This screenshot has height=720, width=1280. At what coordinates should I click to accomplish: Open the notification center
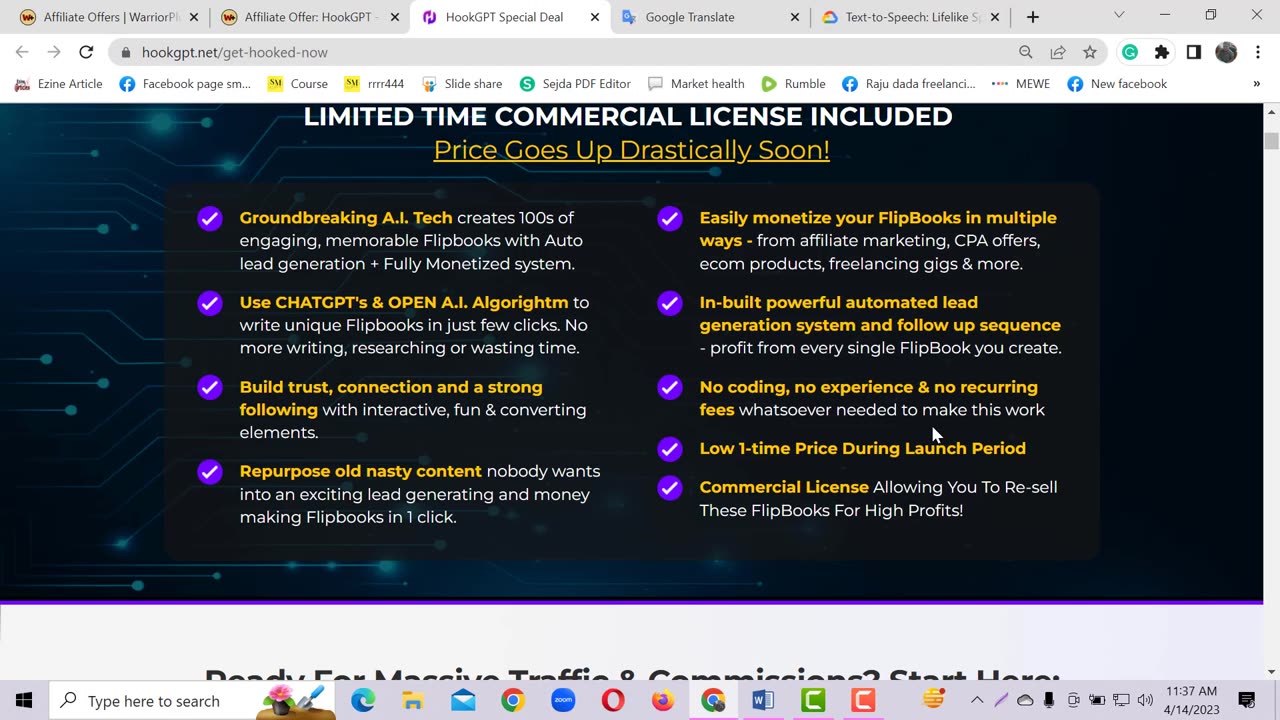tap(1246, 700)
